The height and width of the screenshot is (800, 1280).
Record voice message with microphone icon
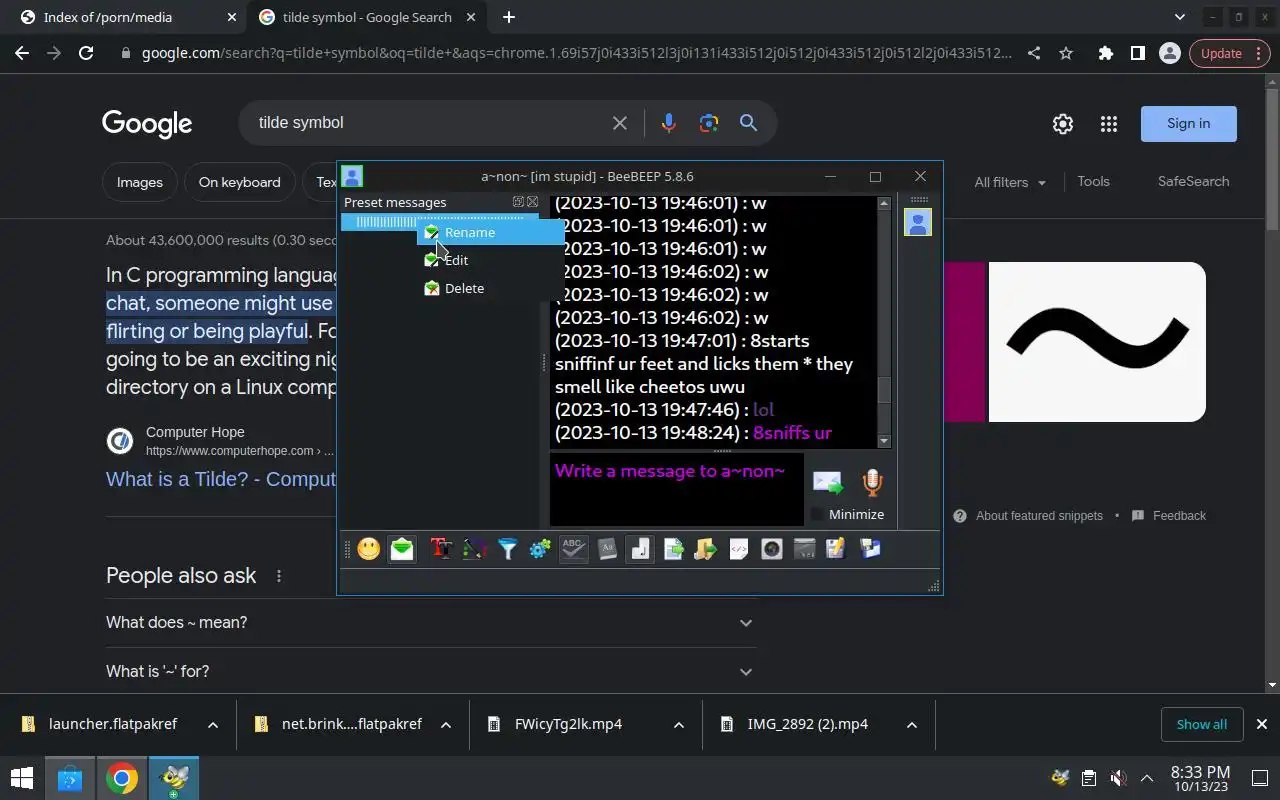(873, 483)
